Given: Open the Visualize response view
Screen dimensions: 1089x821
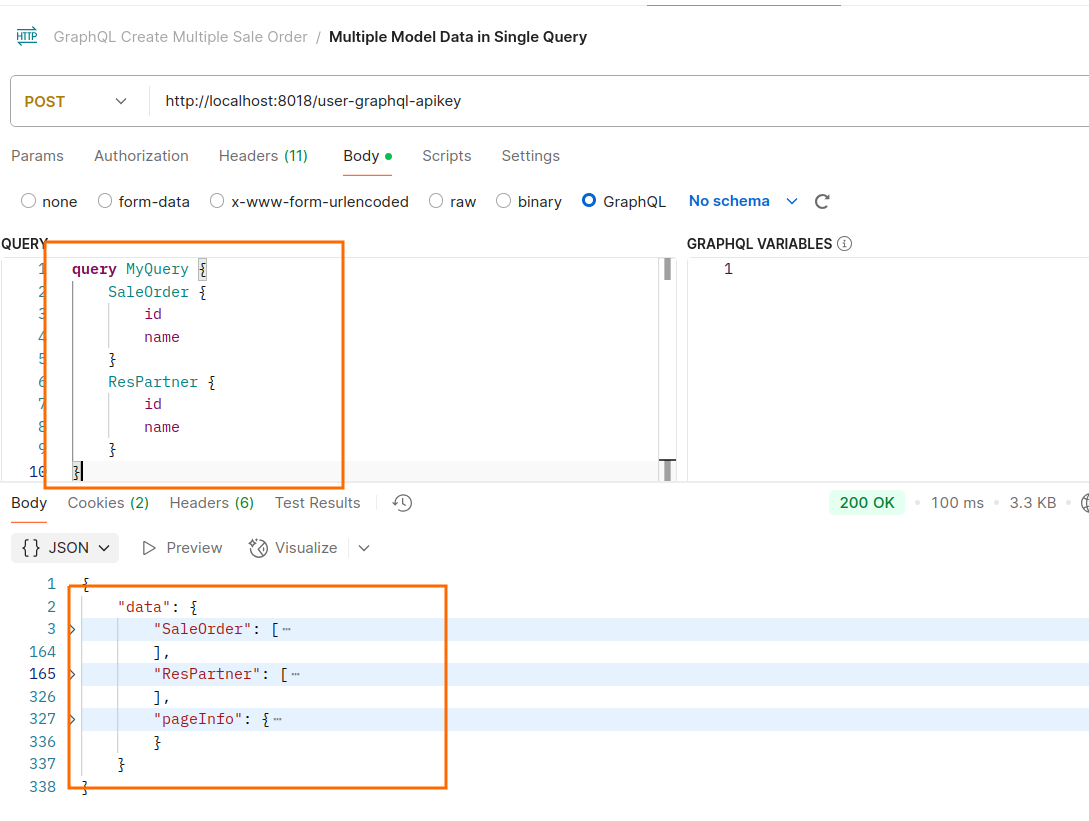Looking at the screenshot, I should click(x=292, y=548).
